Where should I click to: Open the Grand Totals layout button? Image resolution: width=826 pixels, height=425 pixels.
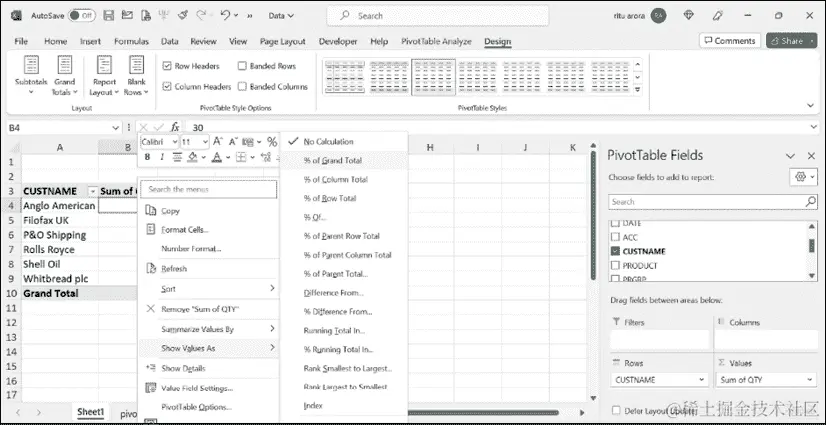pyautogui.click(x=64, y=76)
